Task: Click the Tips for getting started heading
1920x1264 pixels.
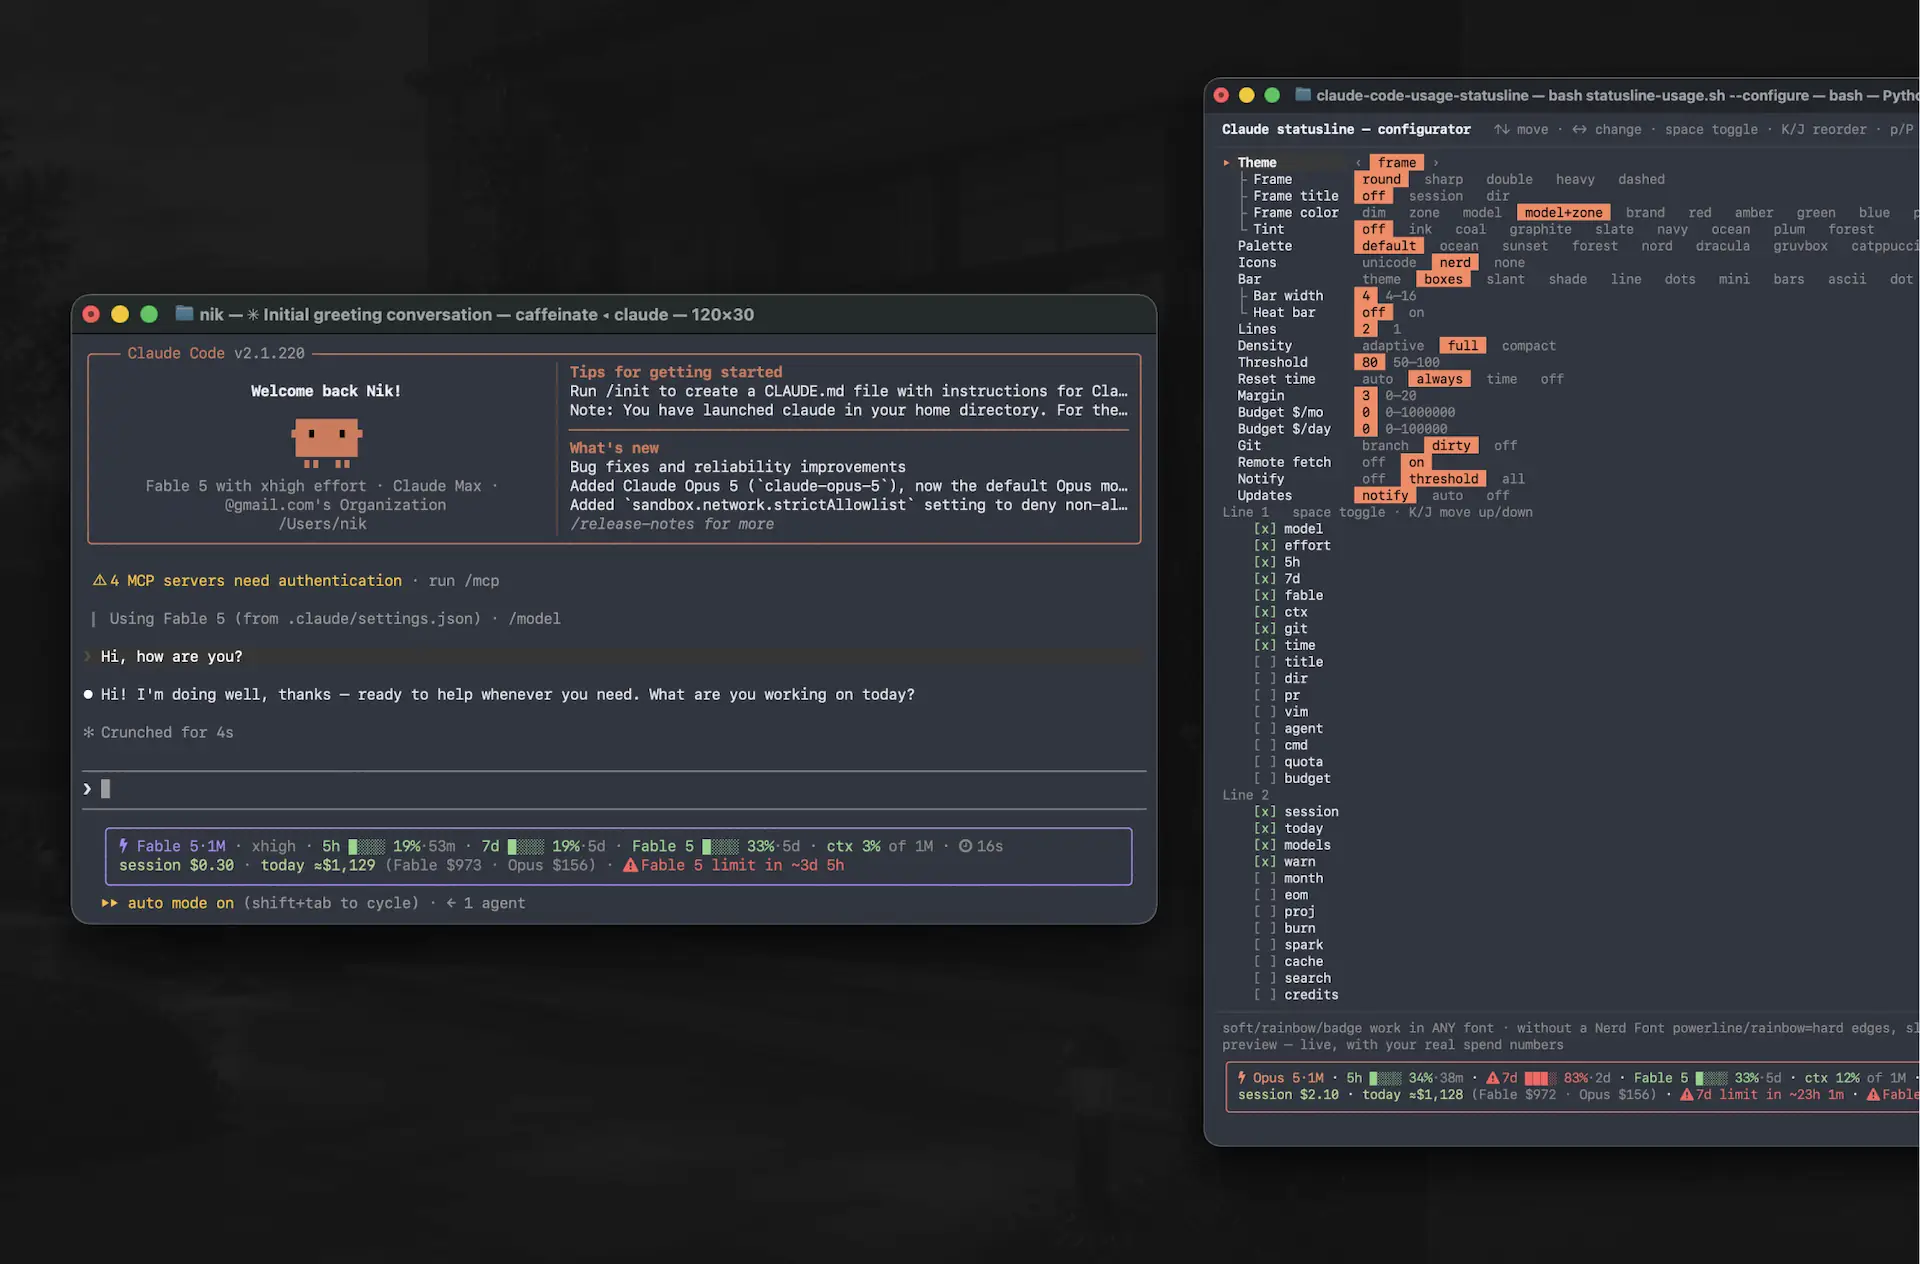Action: tap(676, 372)
